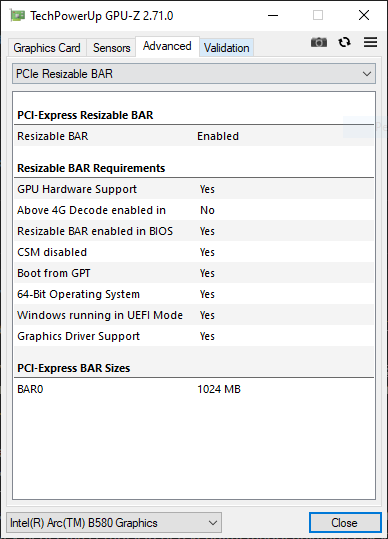
Task: Select the Advanced tab
Action: click(x=167, y=46)
